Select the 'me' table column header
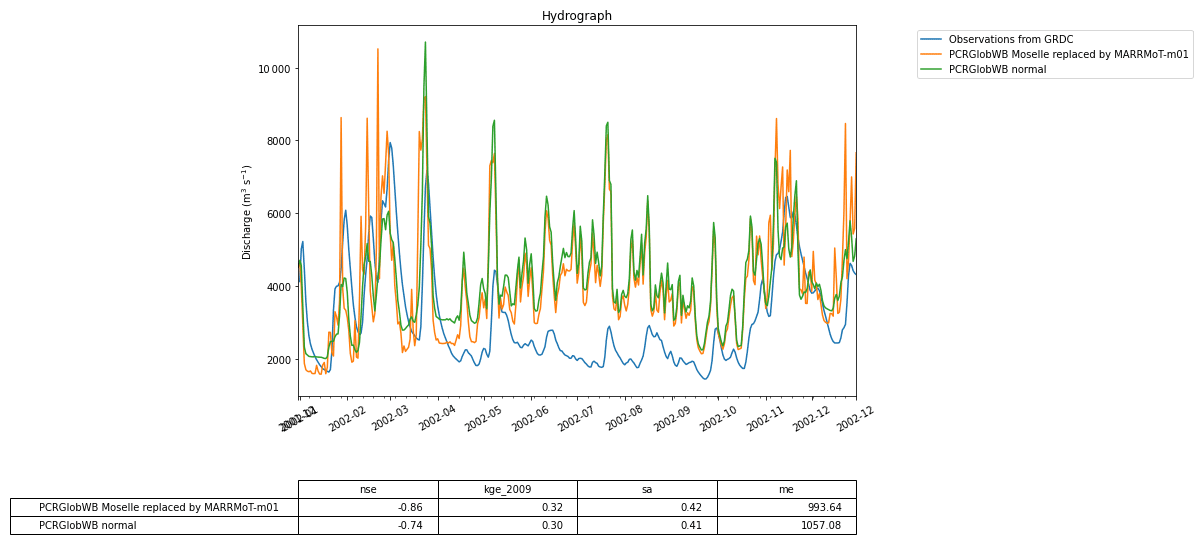The height and width of the screenshot is (545, 1204). tap(786, 489)
